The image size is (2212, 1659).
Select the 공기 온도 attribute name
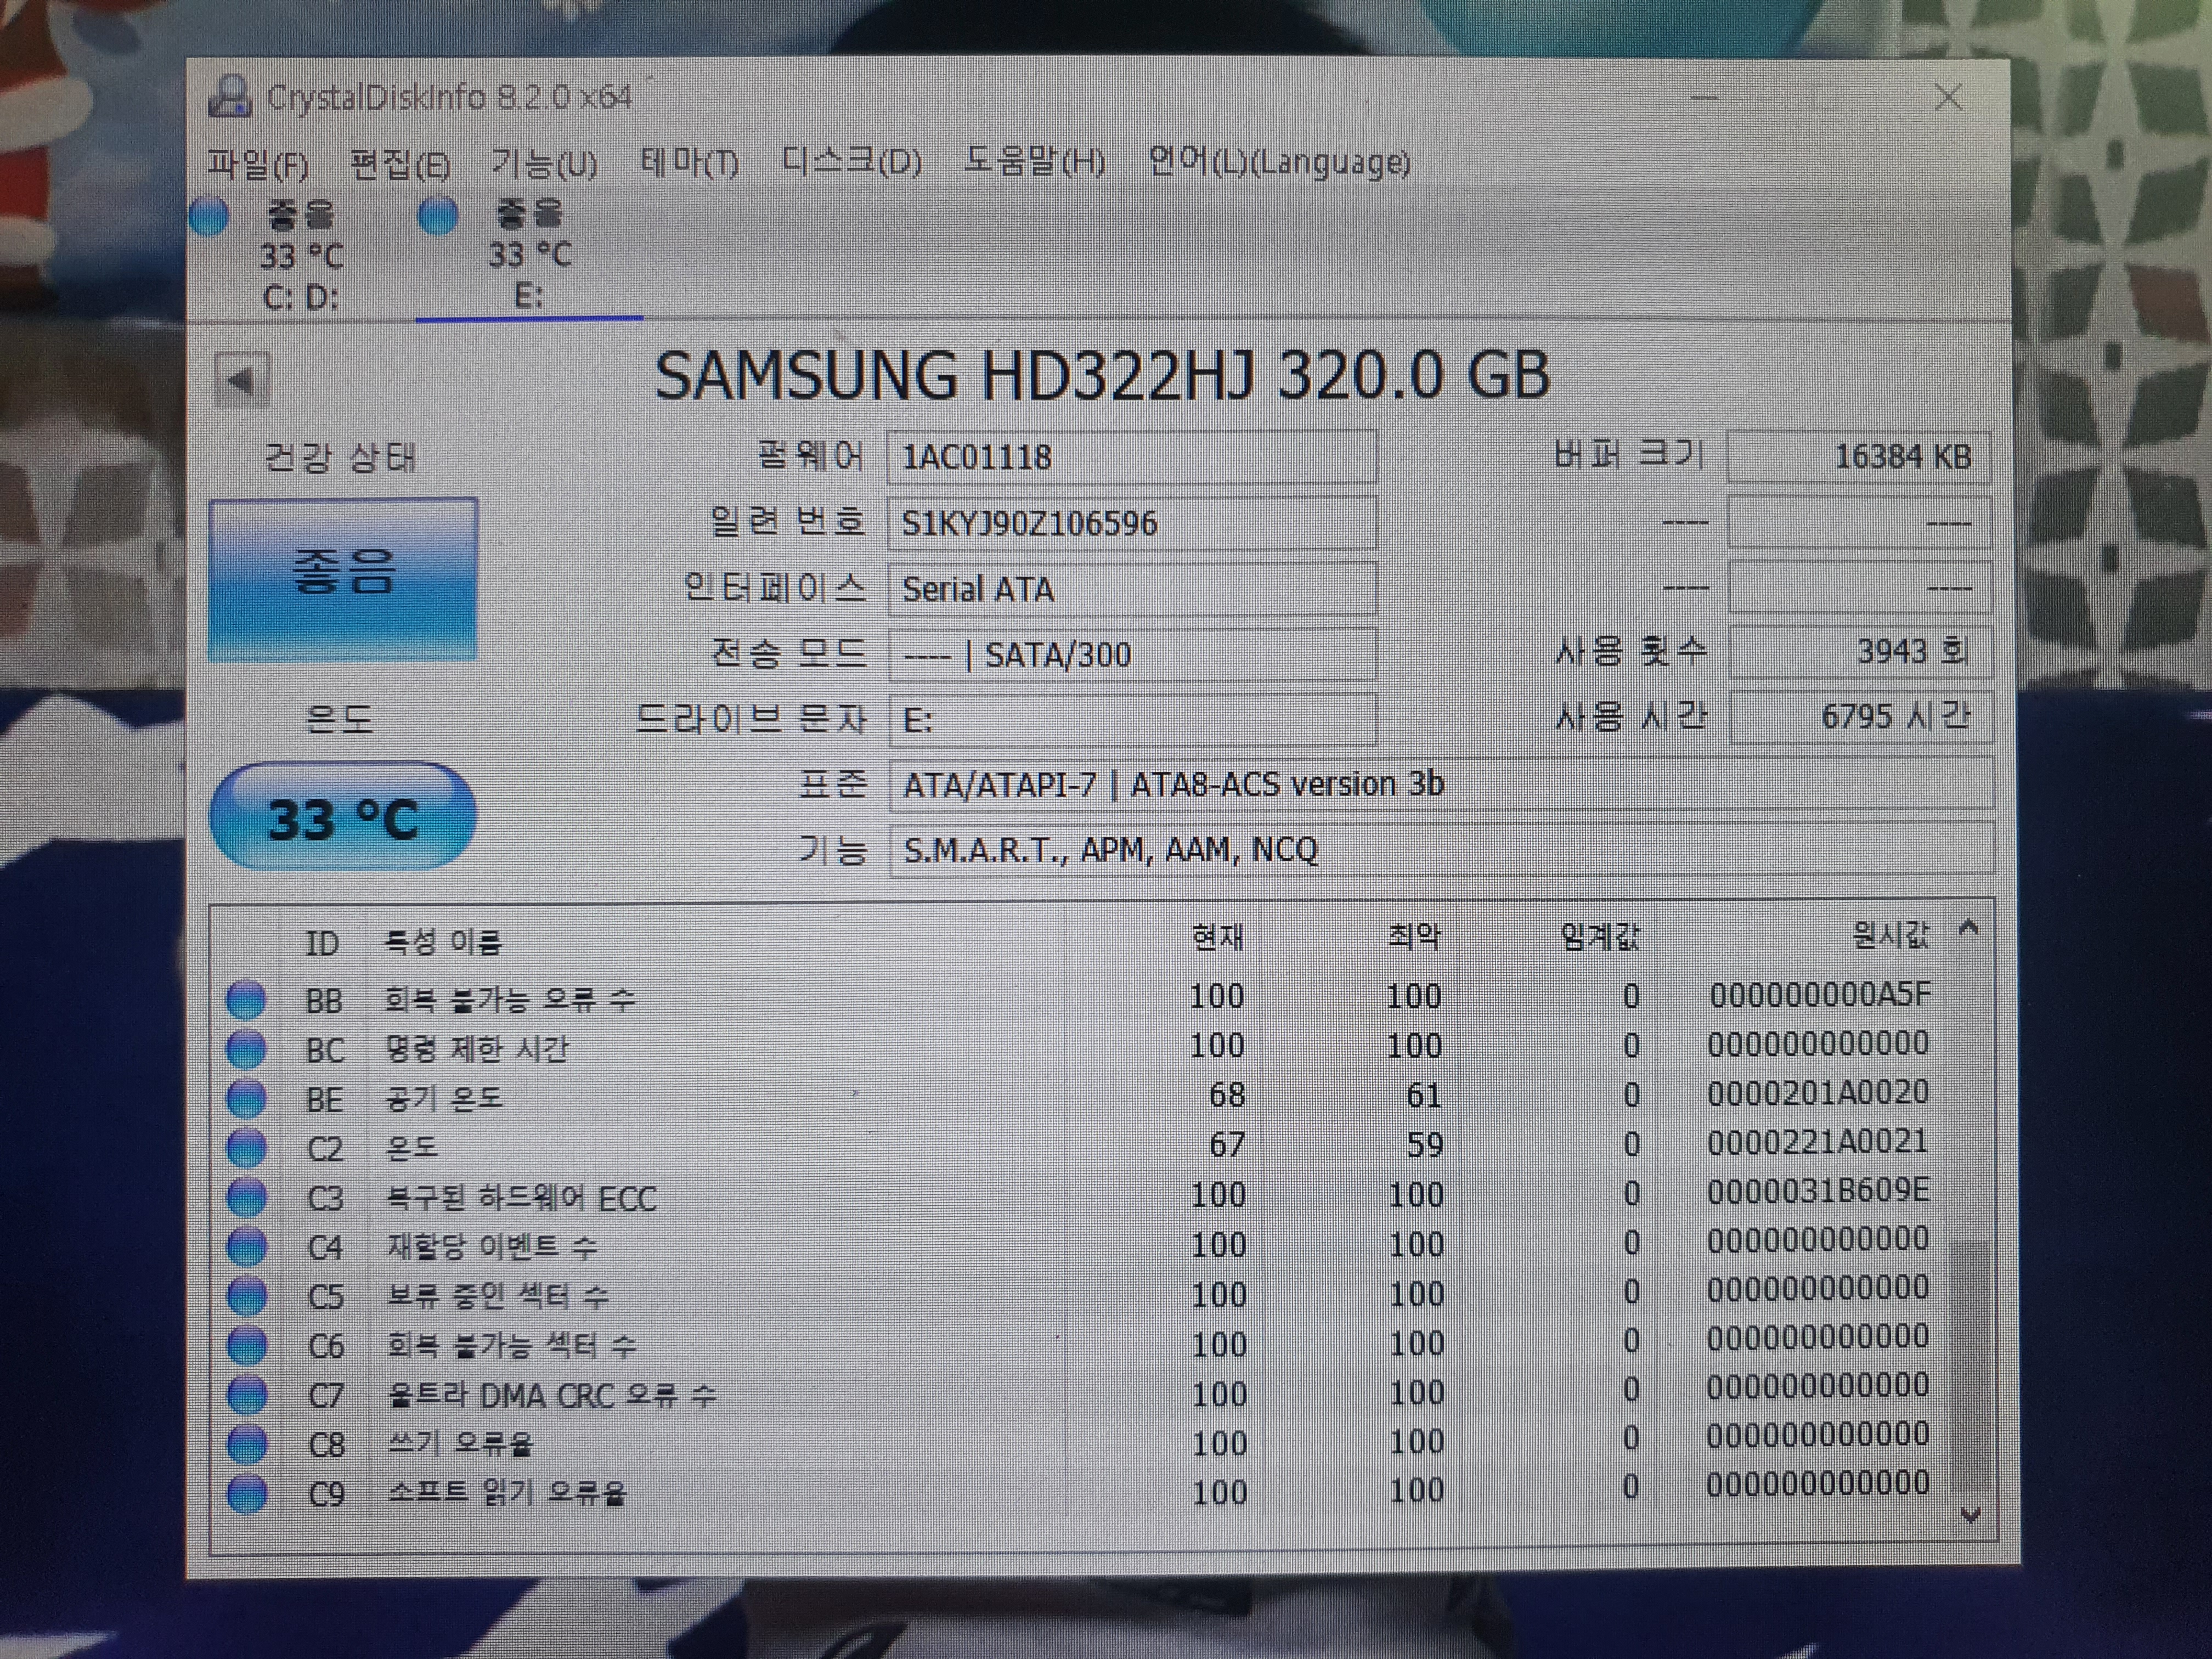(443, 1098)
